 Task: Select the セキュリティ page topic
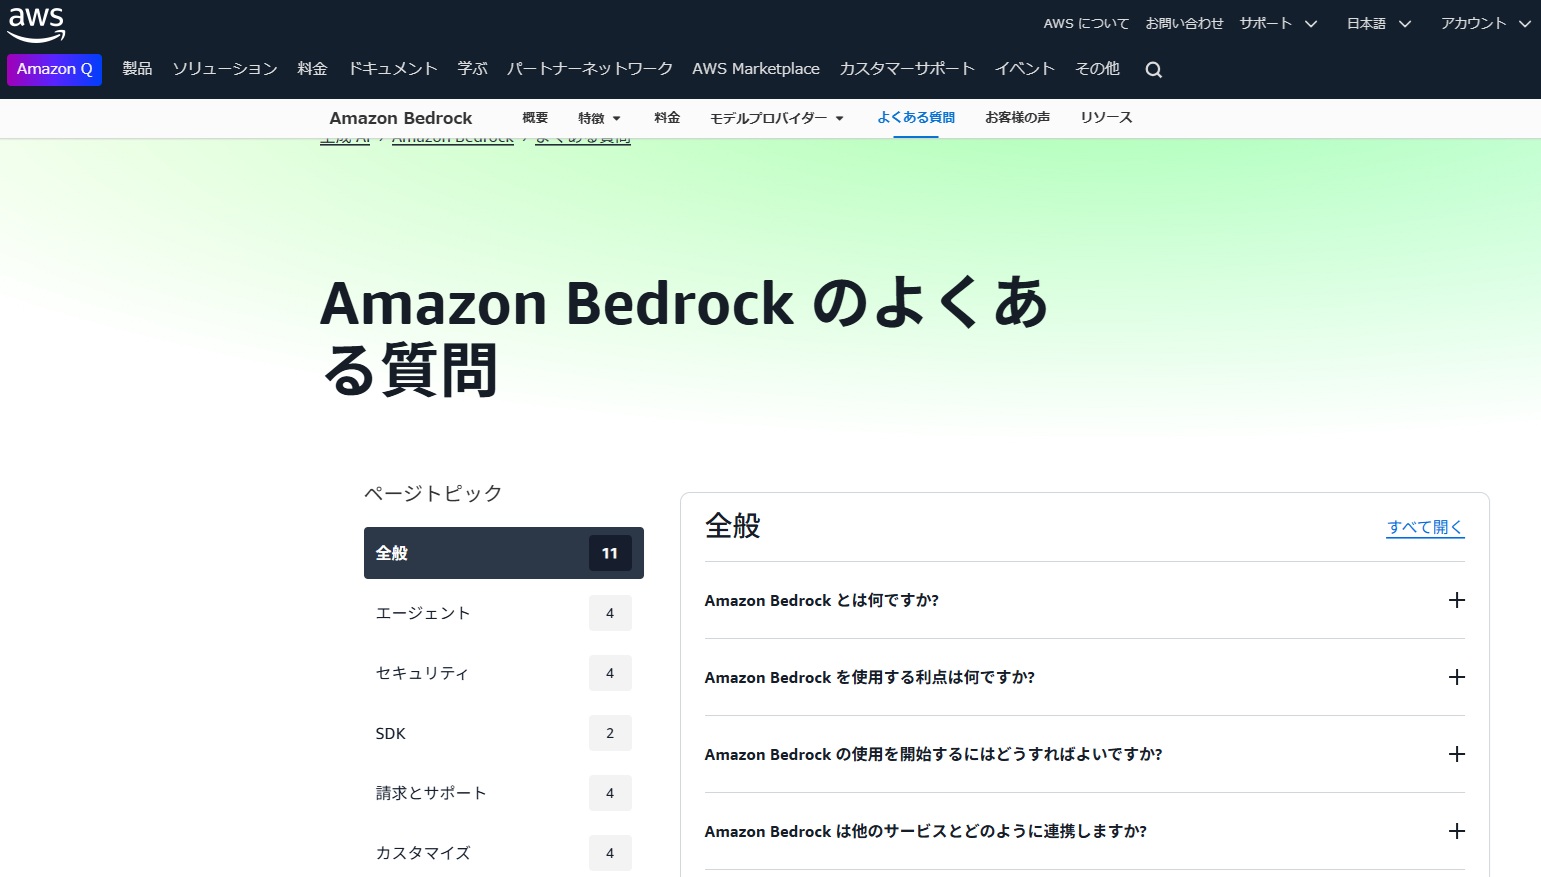click(504, 673)
